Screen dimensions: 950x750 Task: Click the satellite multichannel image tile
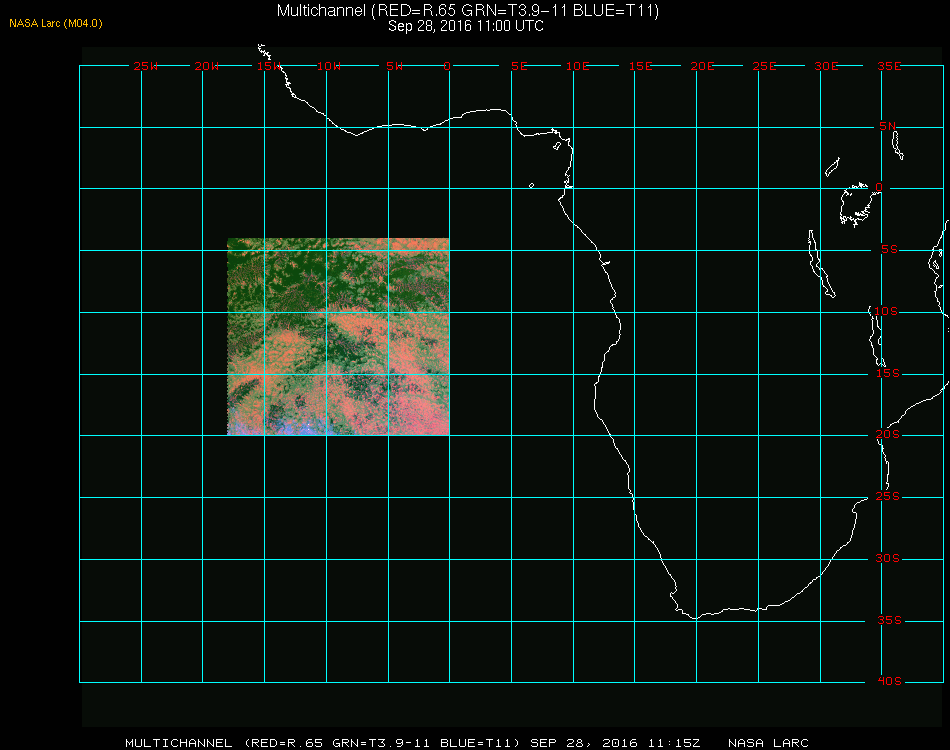[338, 336]
